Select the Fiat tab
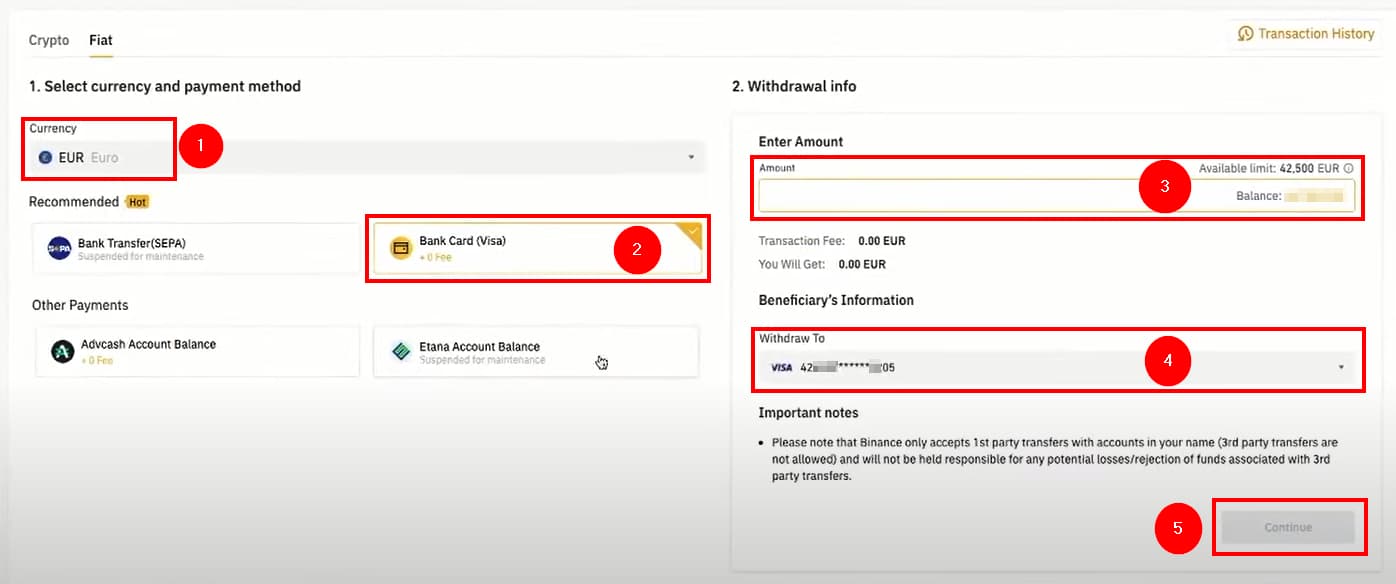The height and width of the screenshot is (584, 1396). pyautogui.click(x=101, y=40)
